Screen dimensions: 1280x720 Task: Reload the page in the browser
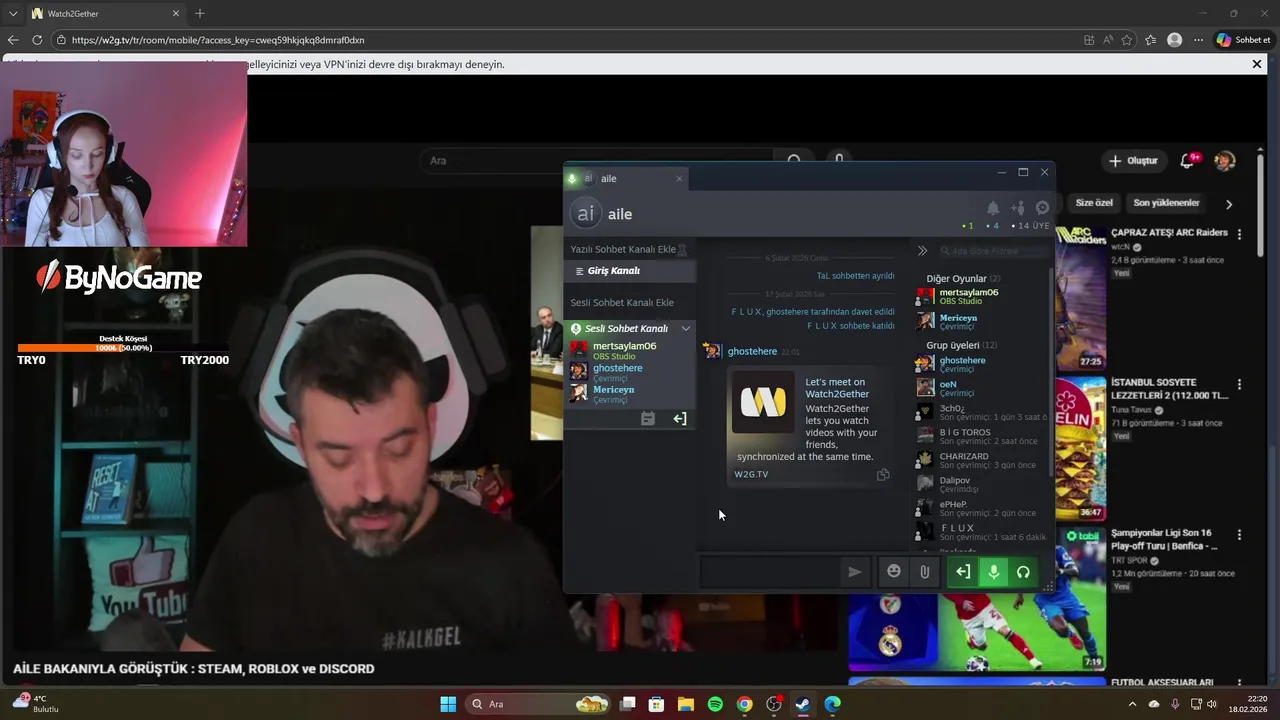tap(37, 40)
